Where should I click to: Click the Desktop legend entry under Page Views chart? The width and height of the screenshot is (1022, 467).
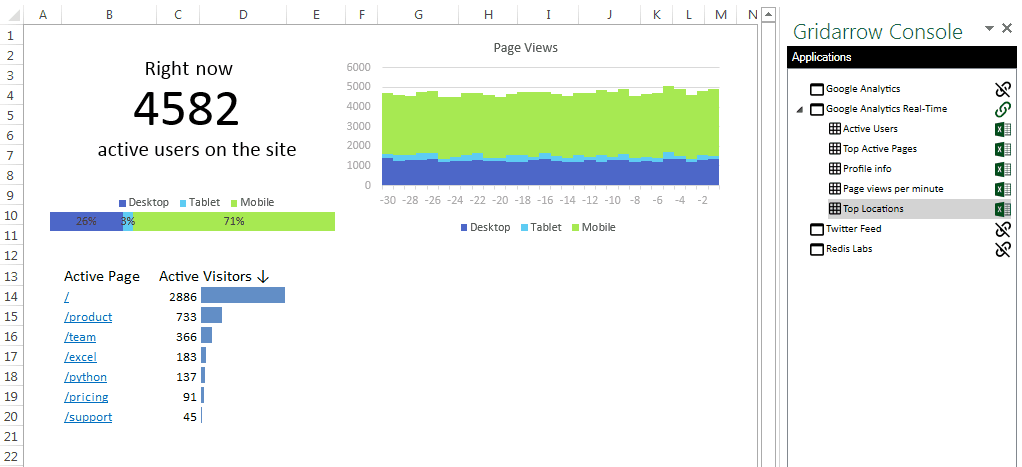pos(486,227)
